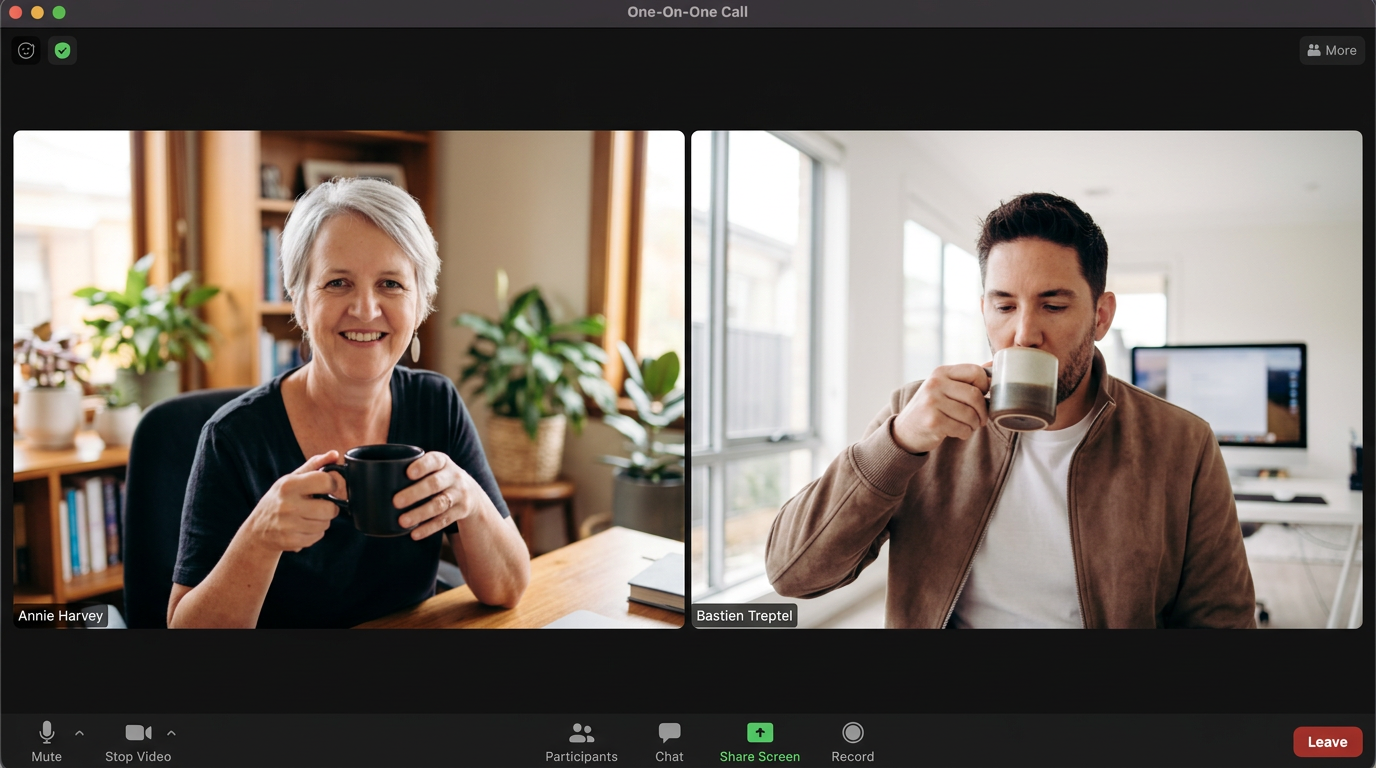Open the smiley face icon at top left
The height and width of the screenshot is (768, 1376).
(27, 50)
